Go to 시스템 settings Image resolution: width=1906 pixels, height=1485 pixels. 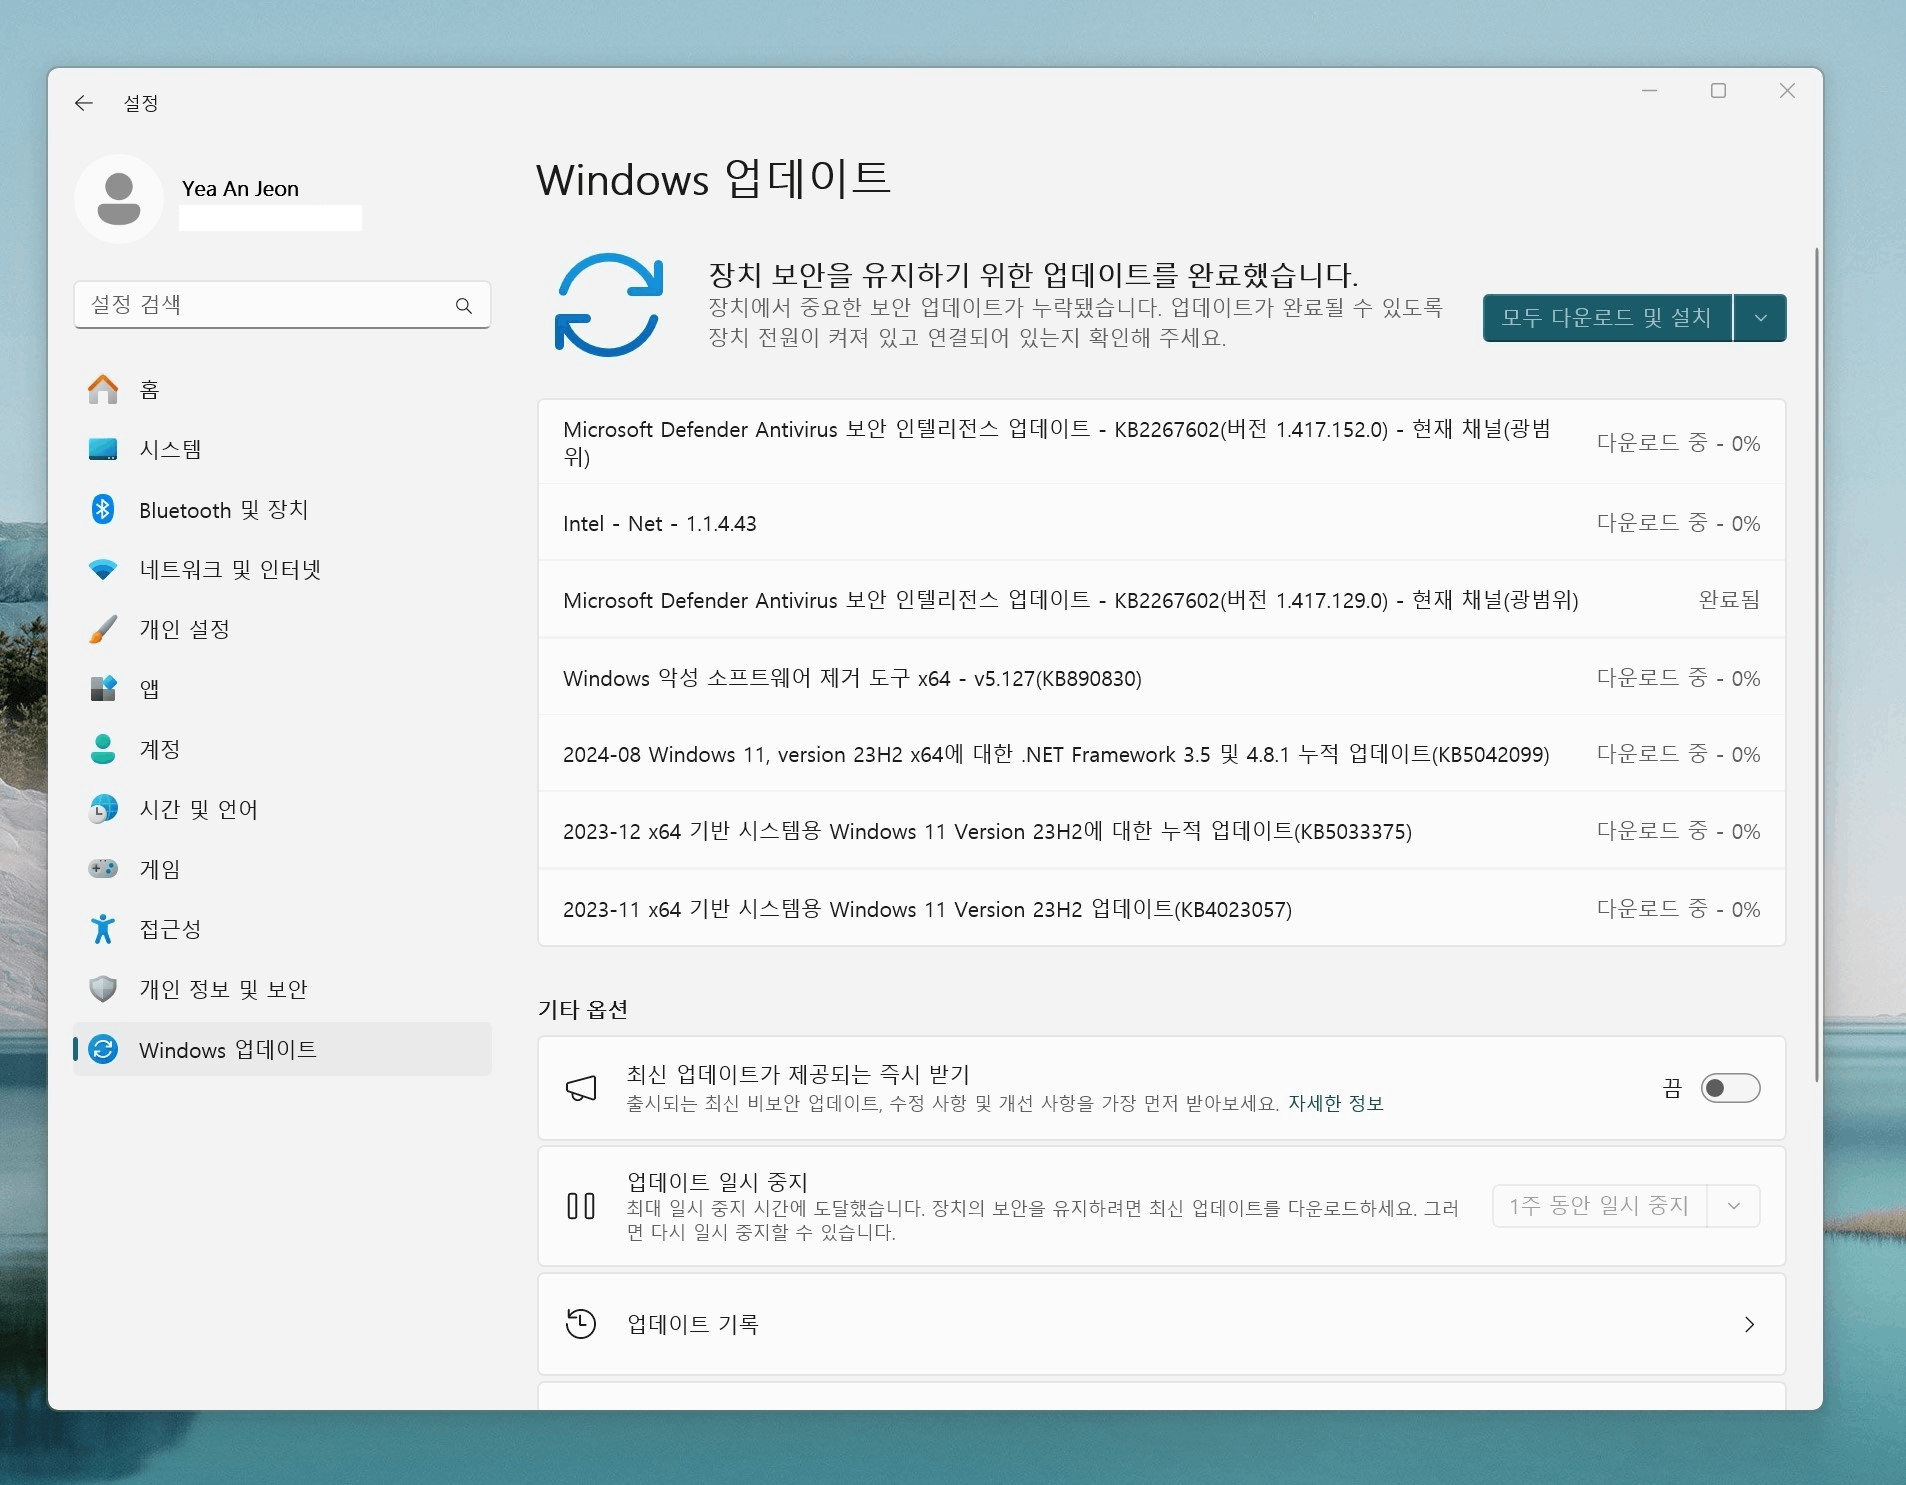[282, 449]
